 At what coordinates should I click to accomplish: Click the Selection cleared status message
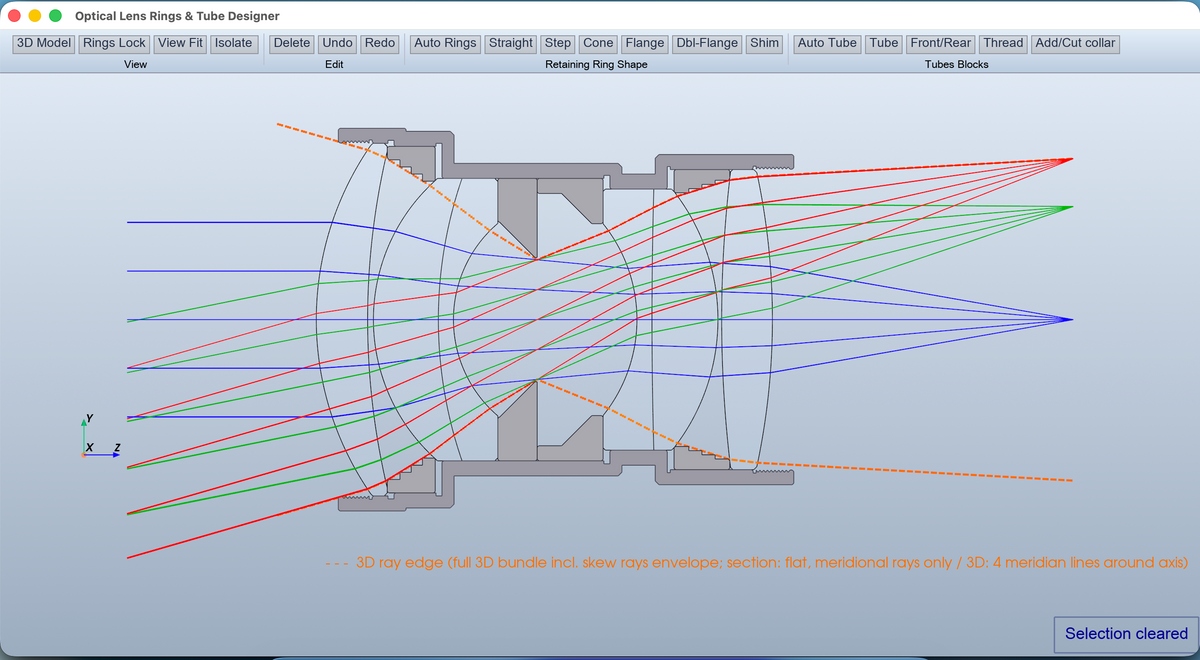click(1126, 633)
